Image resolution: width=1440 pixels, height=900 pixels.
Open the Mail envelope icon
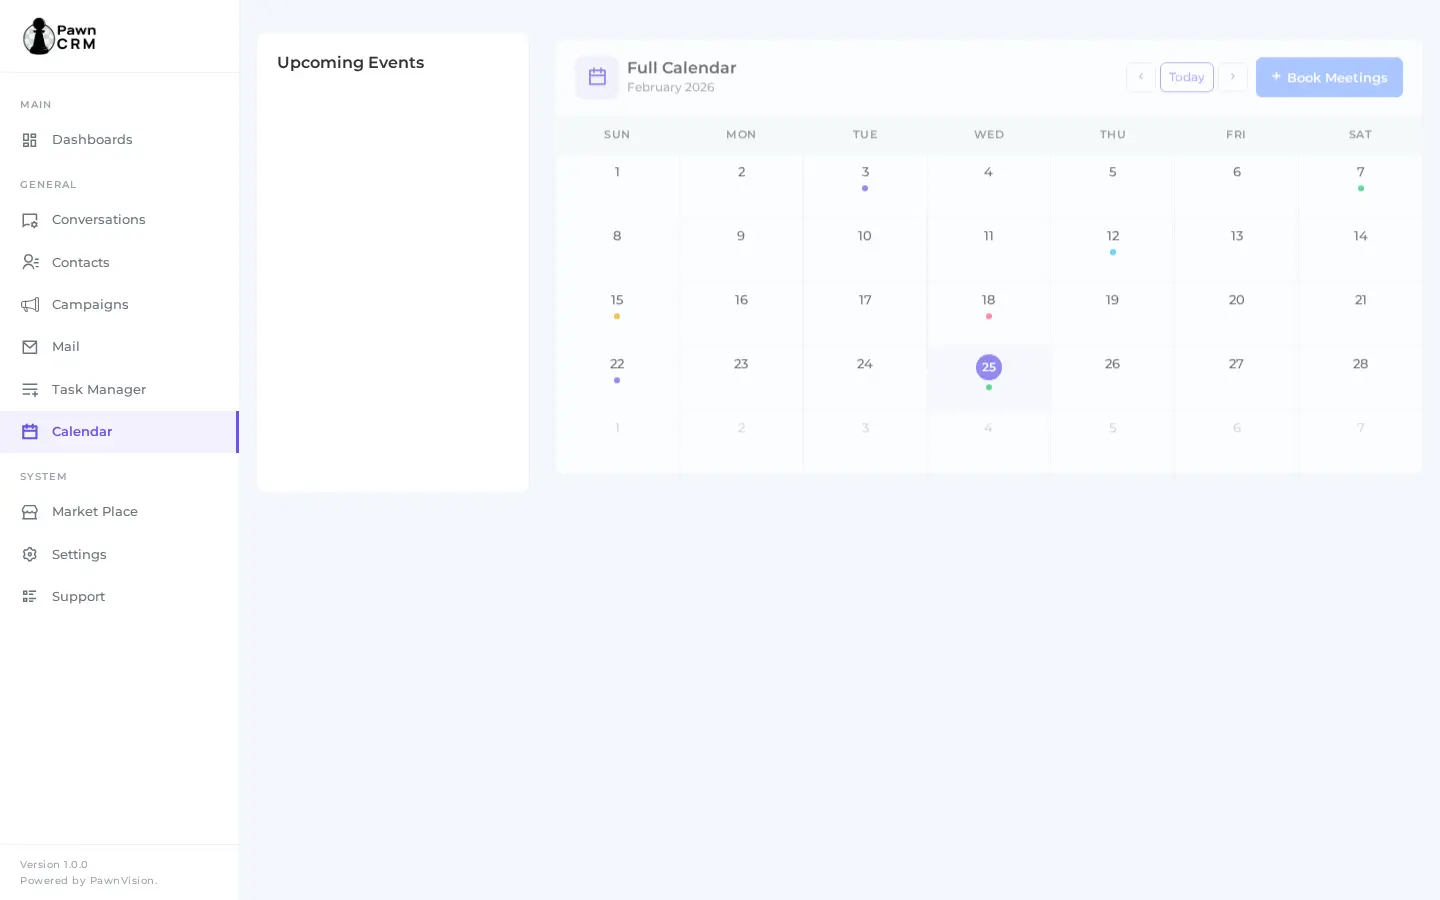point(31,346)
